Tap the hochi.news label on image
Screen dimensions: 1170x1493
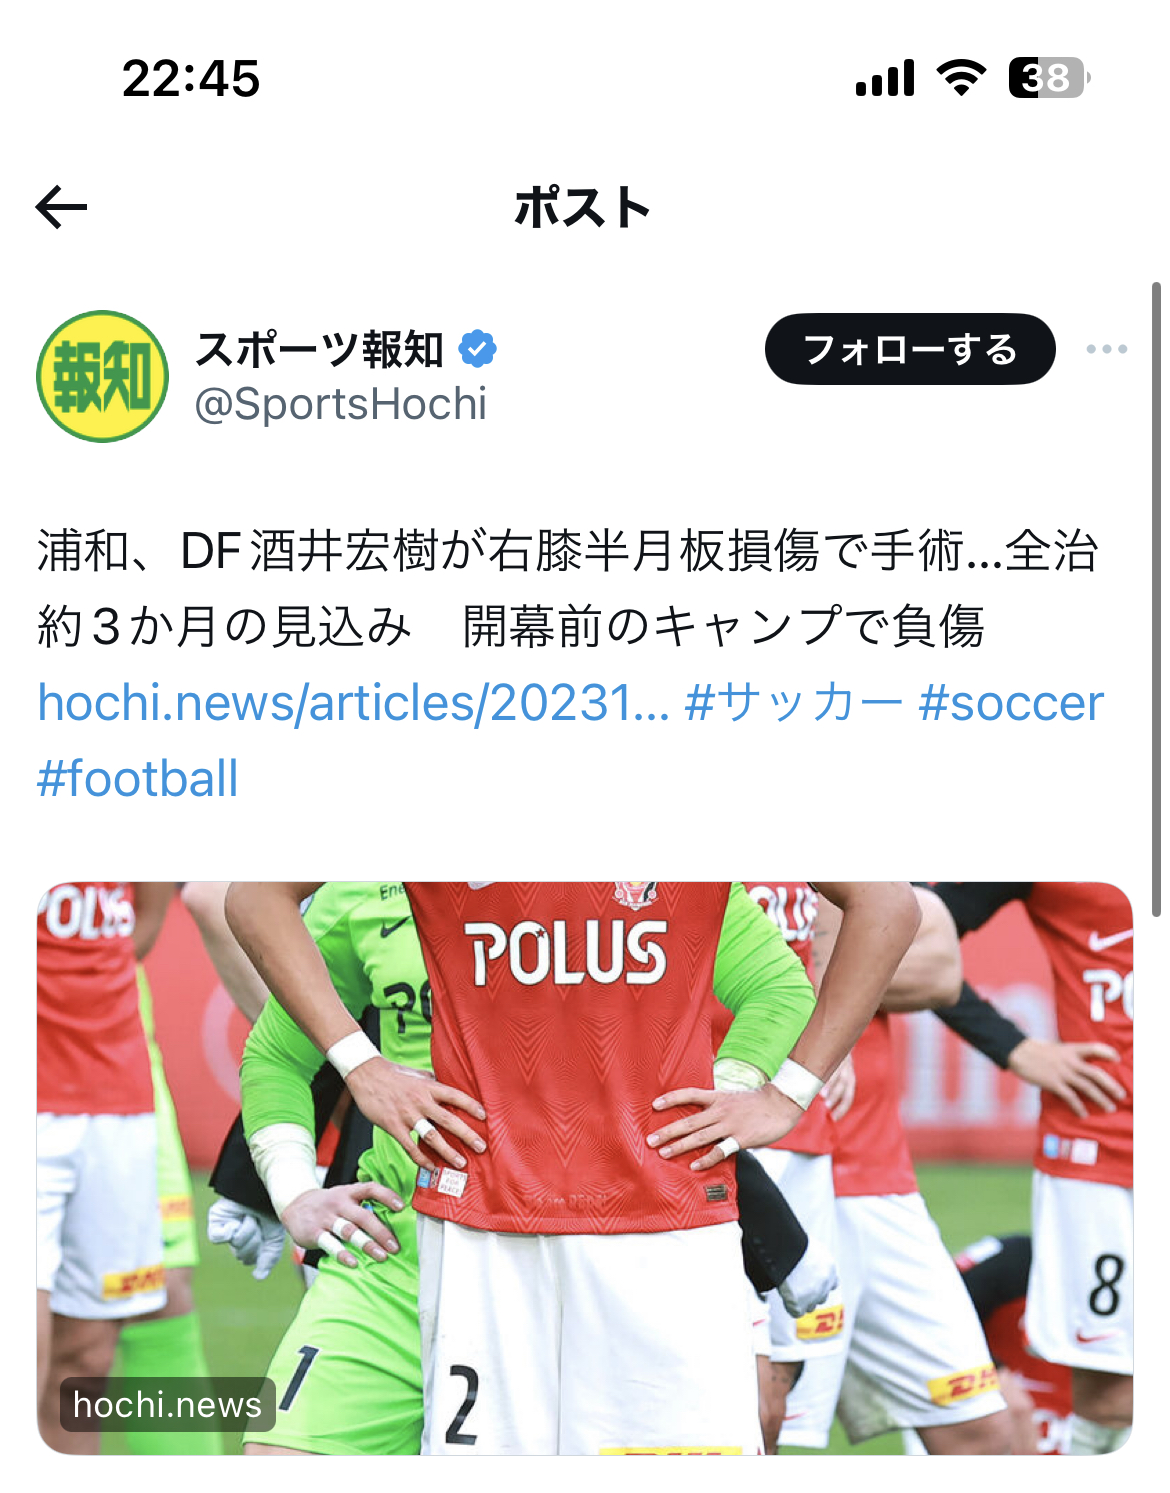coord(167,1405)
